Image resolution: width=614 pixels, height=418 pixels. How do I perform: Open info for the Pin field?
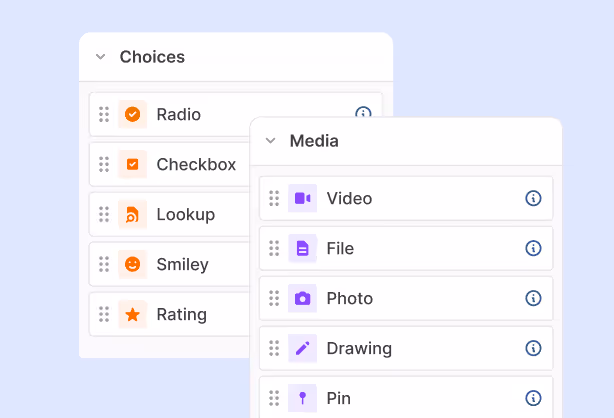[x=533, y=398]
